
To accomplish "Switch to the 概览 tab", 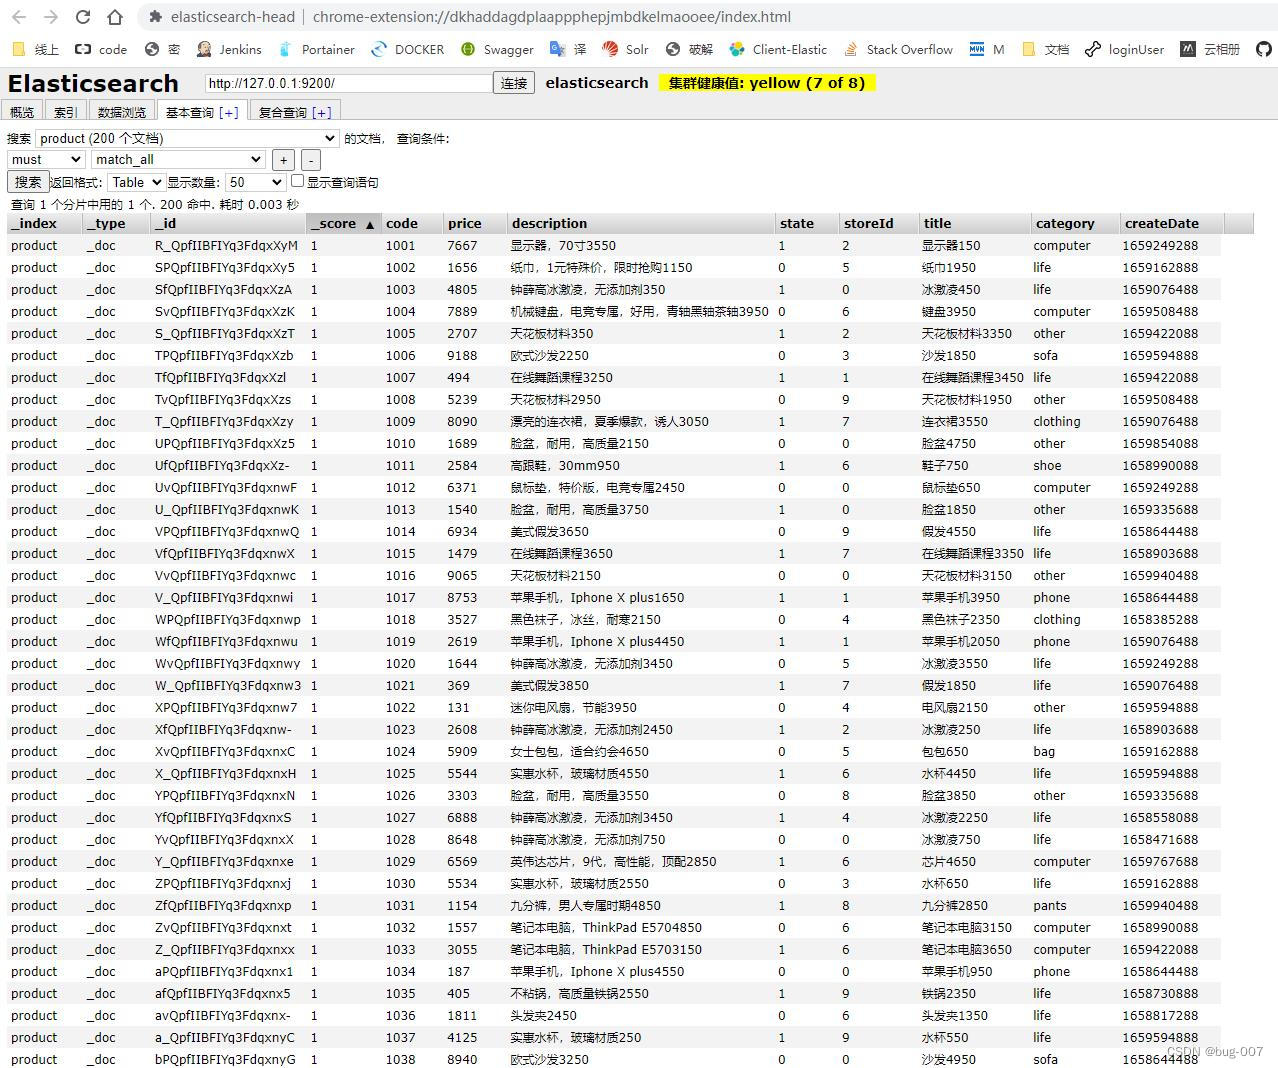I will click(x=22, y=112).
